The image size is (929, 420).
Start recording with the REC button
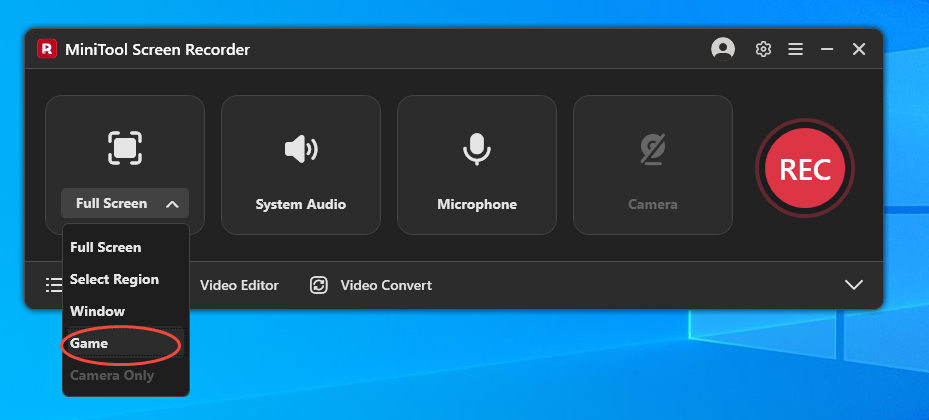click(805, 168)
